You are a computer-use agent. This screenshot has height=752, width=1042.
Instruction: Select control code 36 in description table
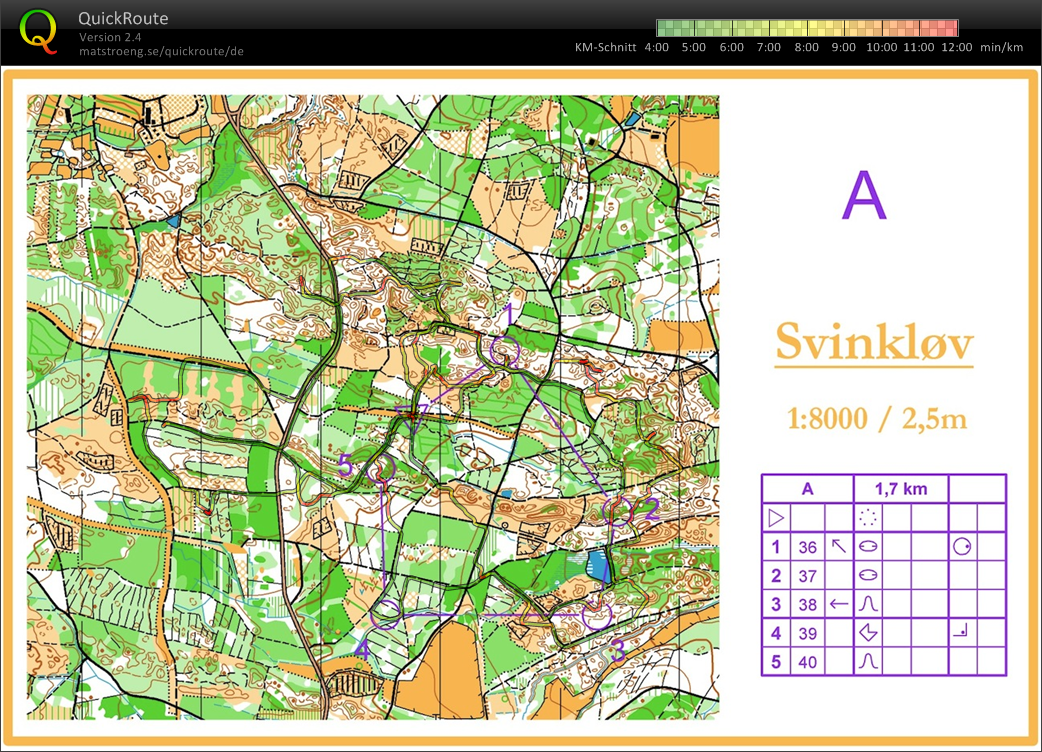click(x=807, y=547)
